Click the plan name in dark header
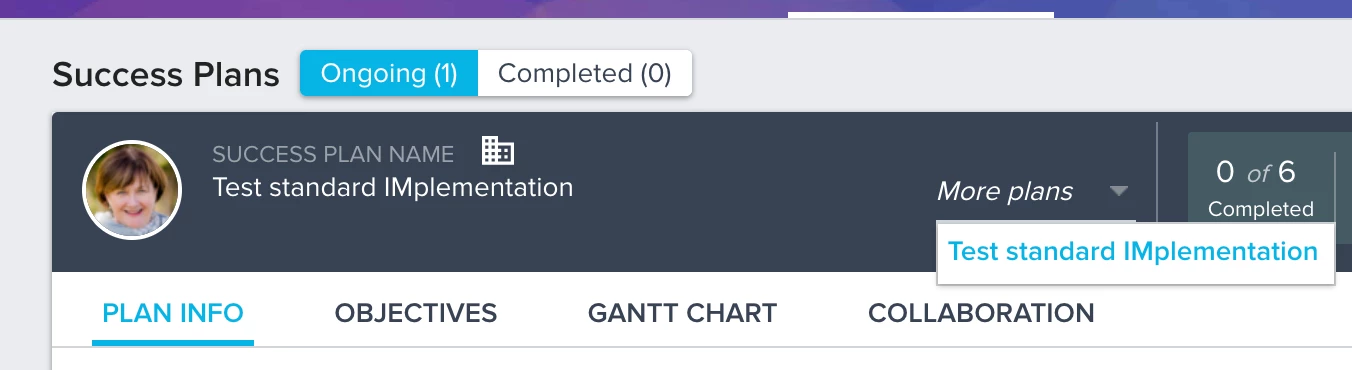 pos(393,187)
